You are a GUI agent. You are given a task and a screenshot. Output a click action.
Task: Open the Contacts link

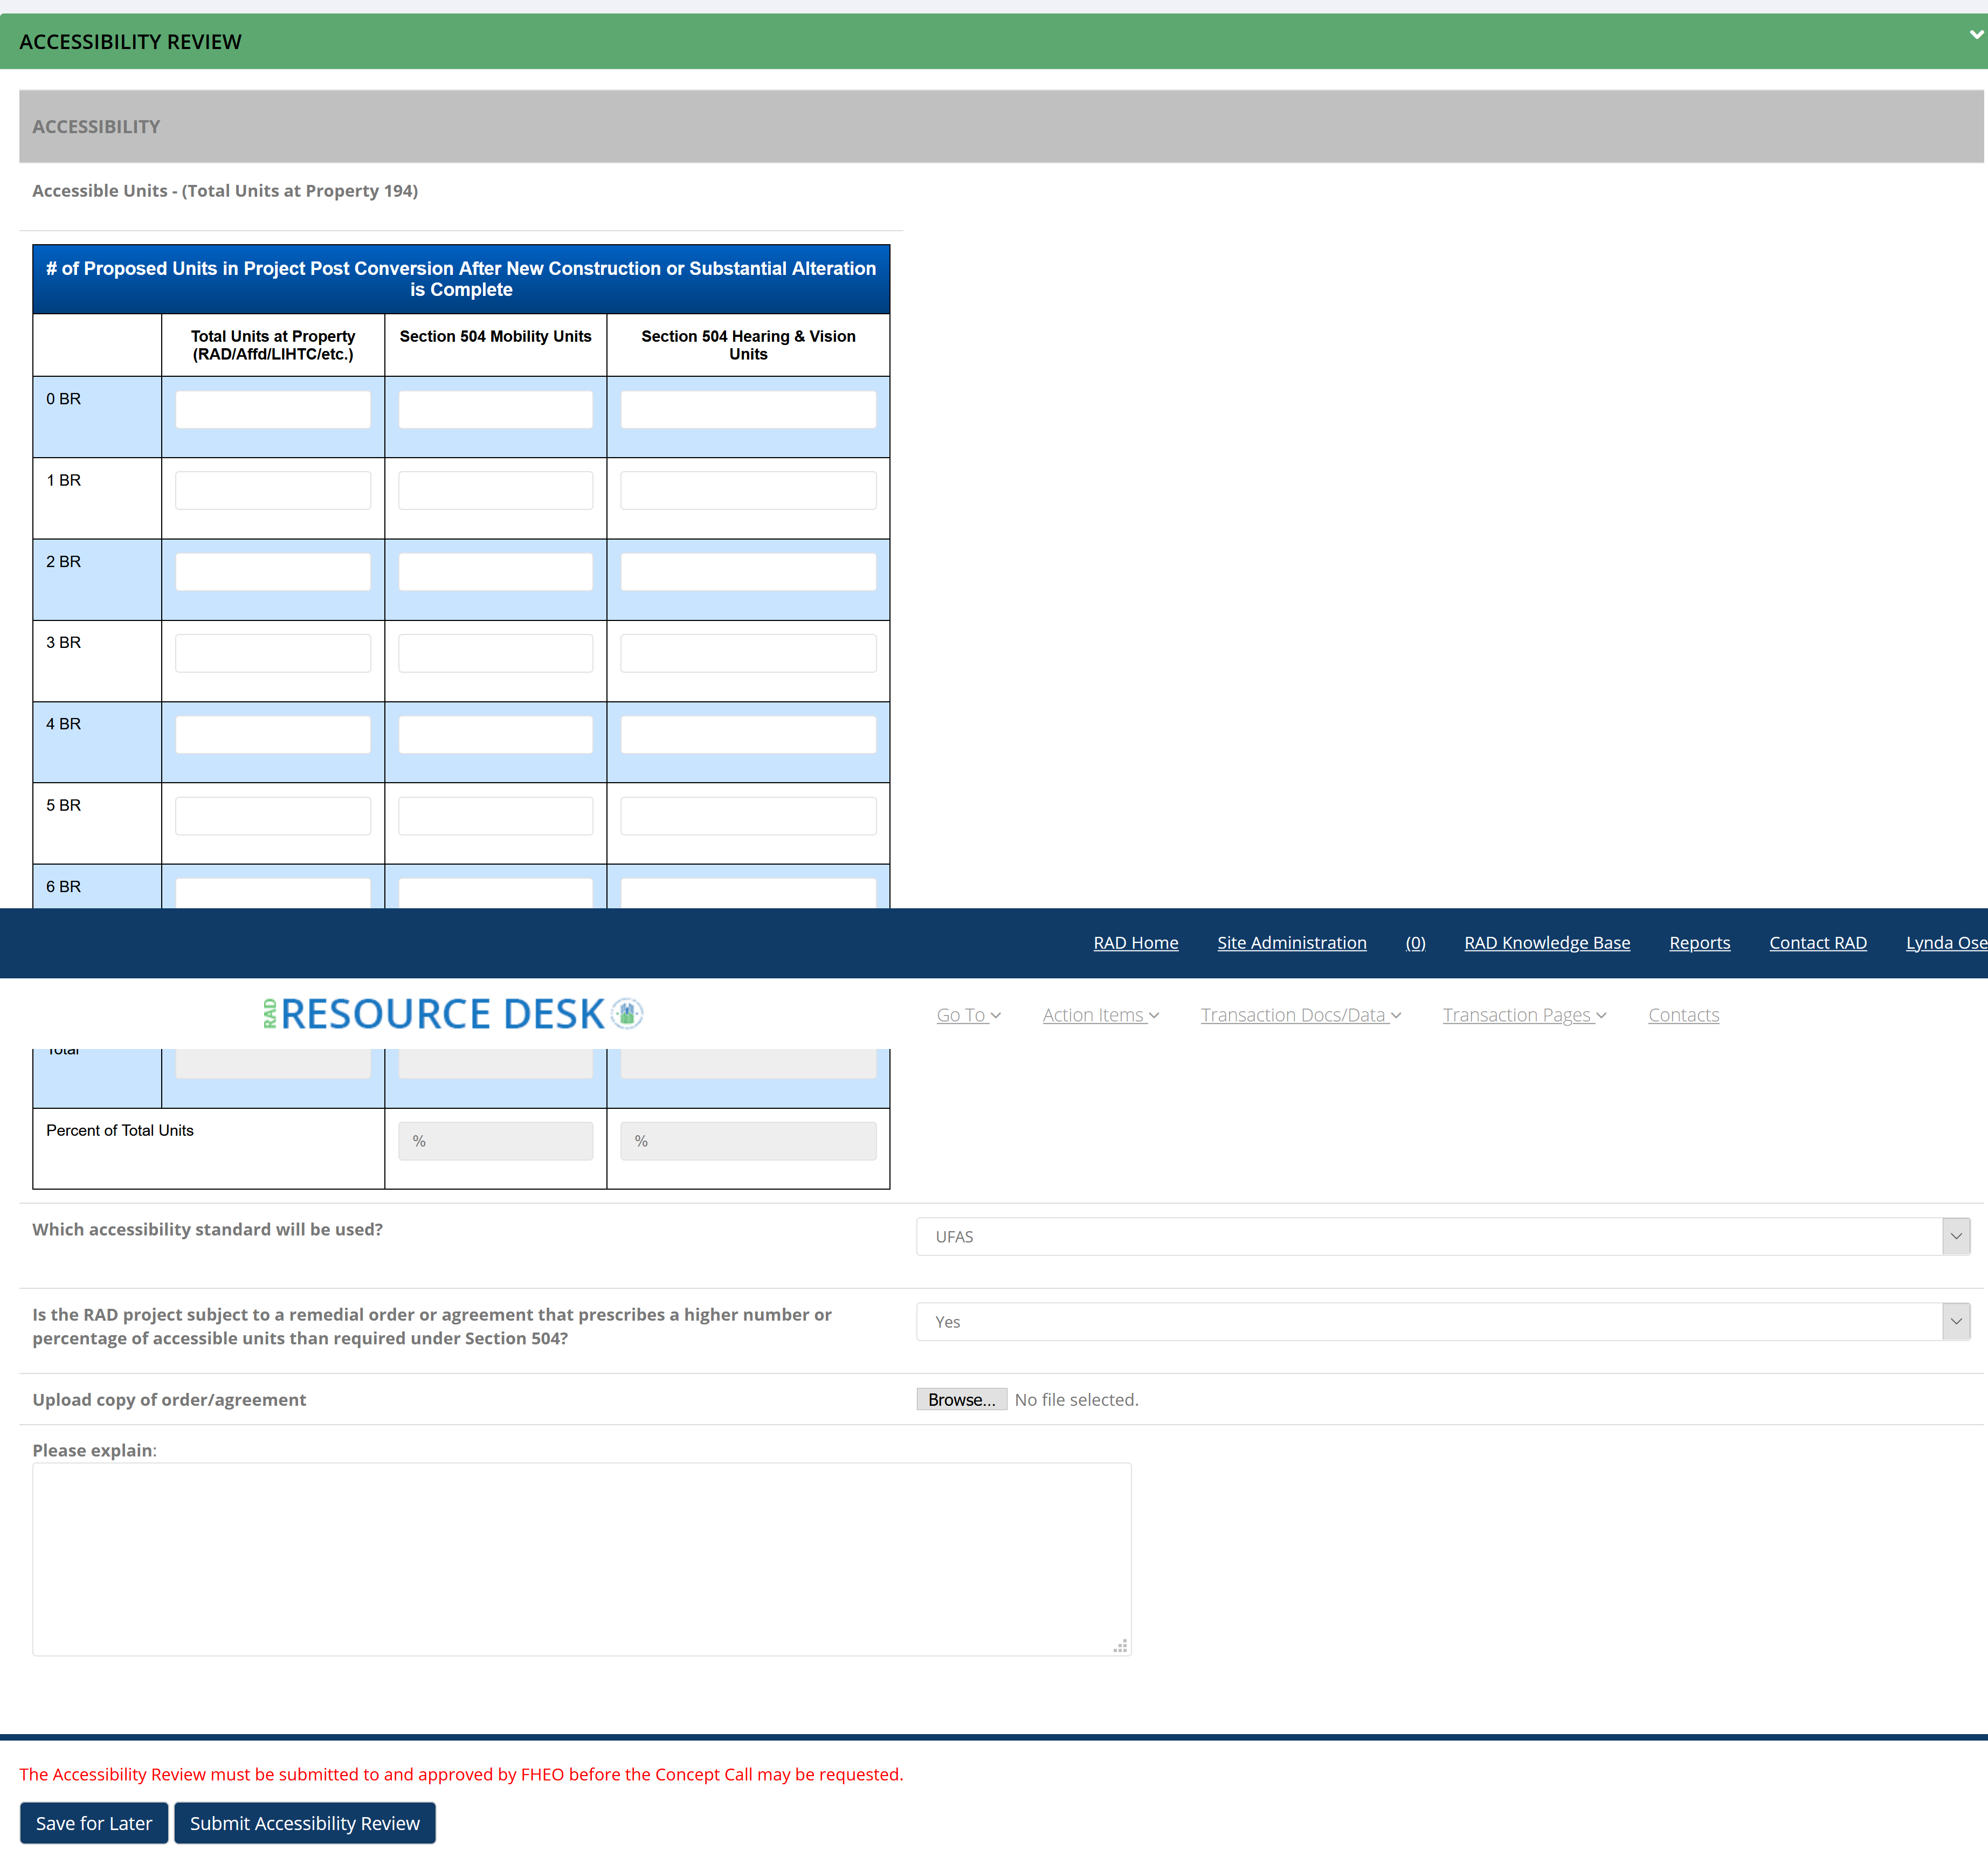coord(1683,1015)
